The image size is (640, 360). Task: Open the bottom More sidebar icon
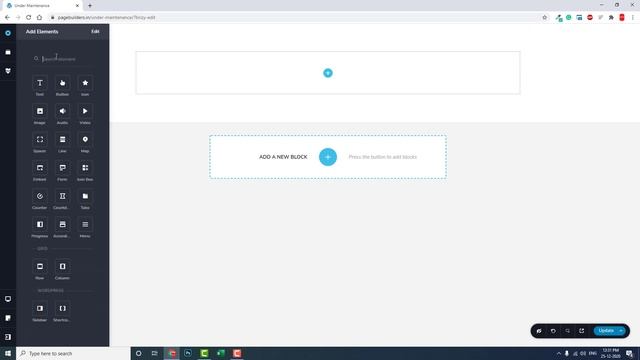(8, 337)
